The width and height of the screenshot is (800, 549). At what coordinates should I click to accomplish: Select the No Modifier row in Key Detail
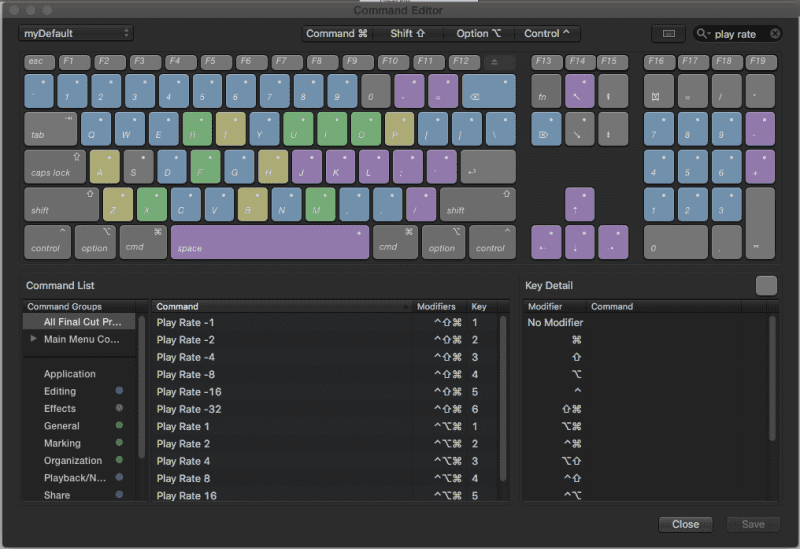click(646, 322)
